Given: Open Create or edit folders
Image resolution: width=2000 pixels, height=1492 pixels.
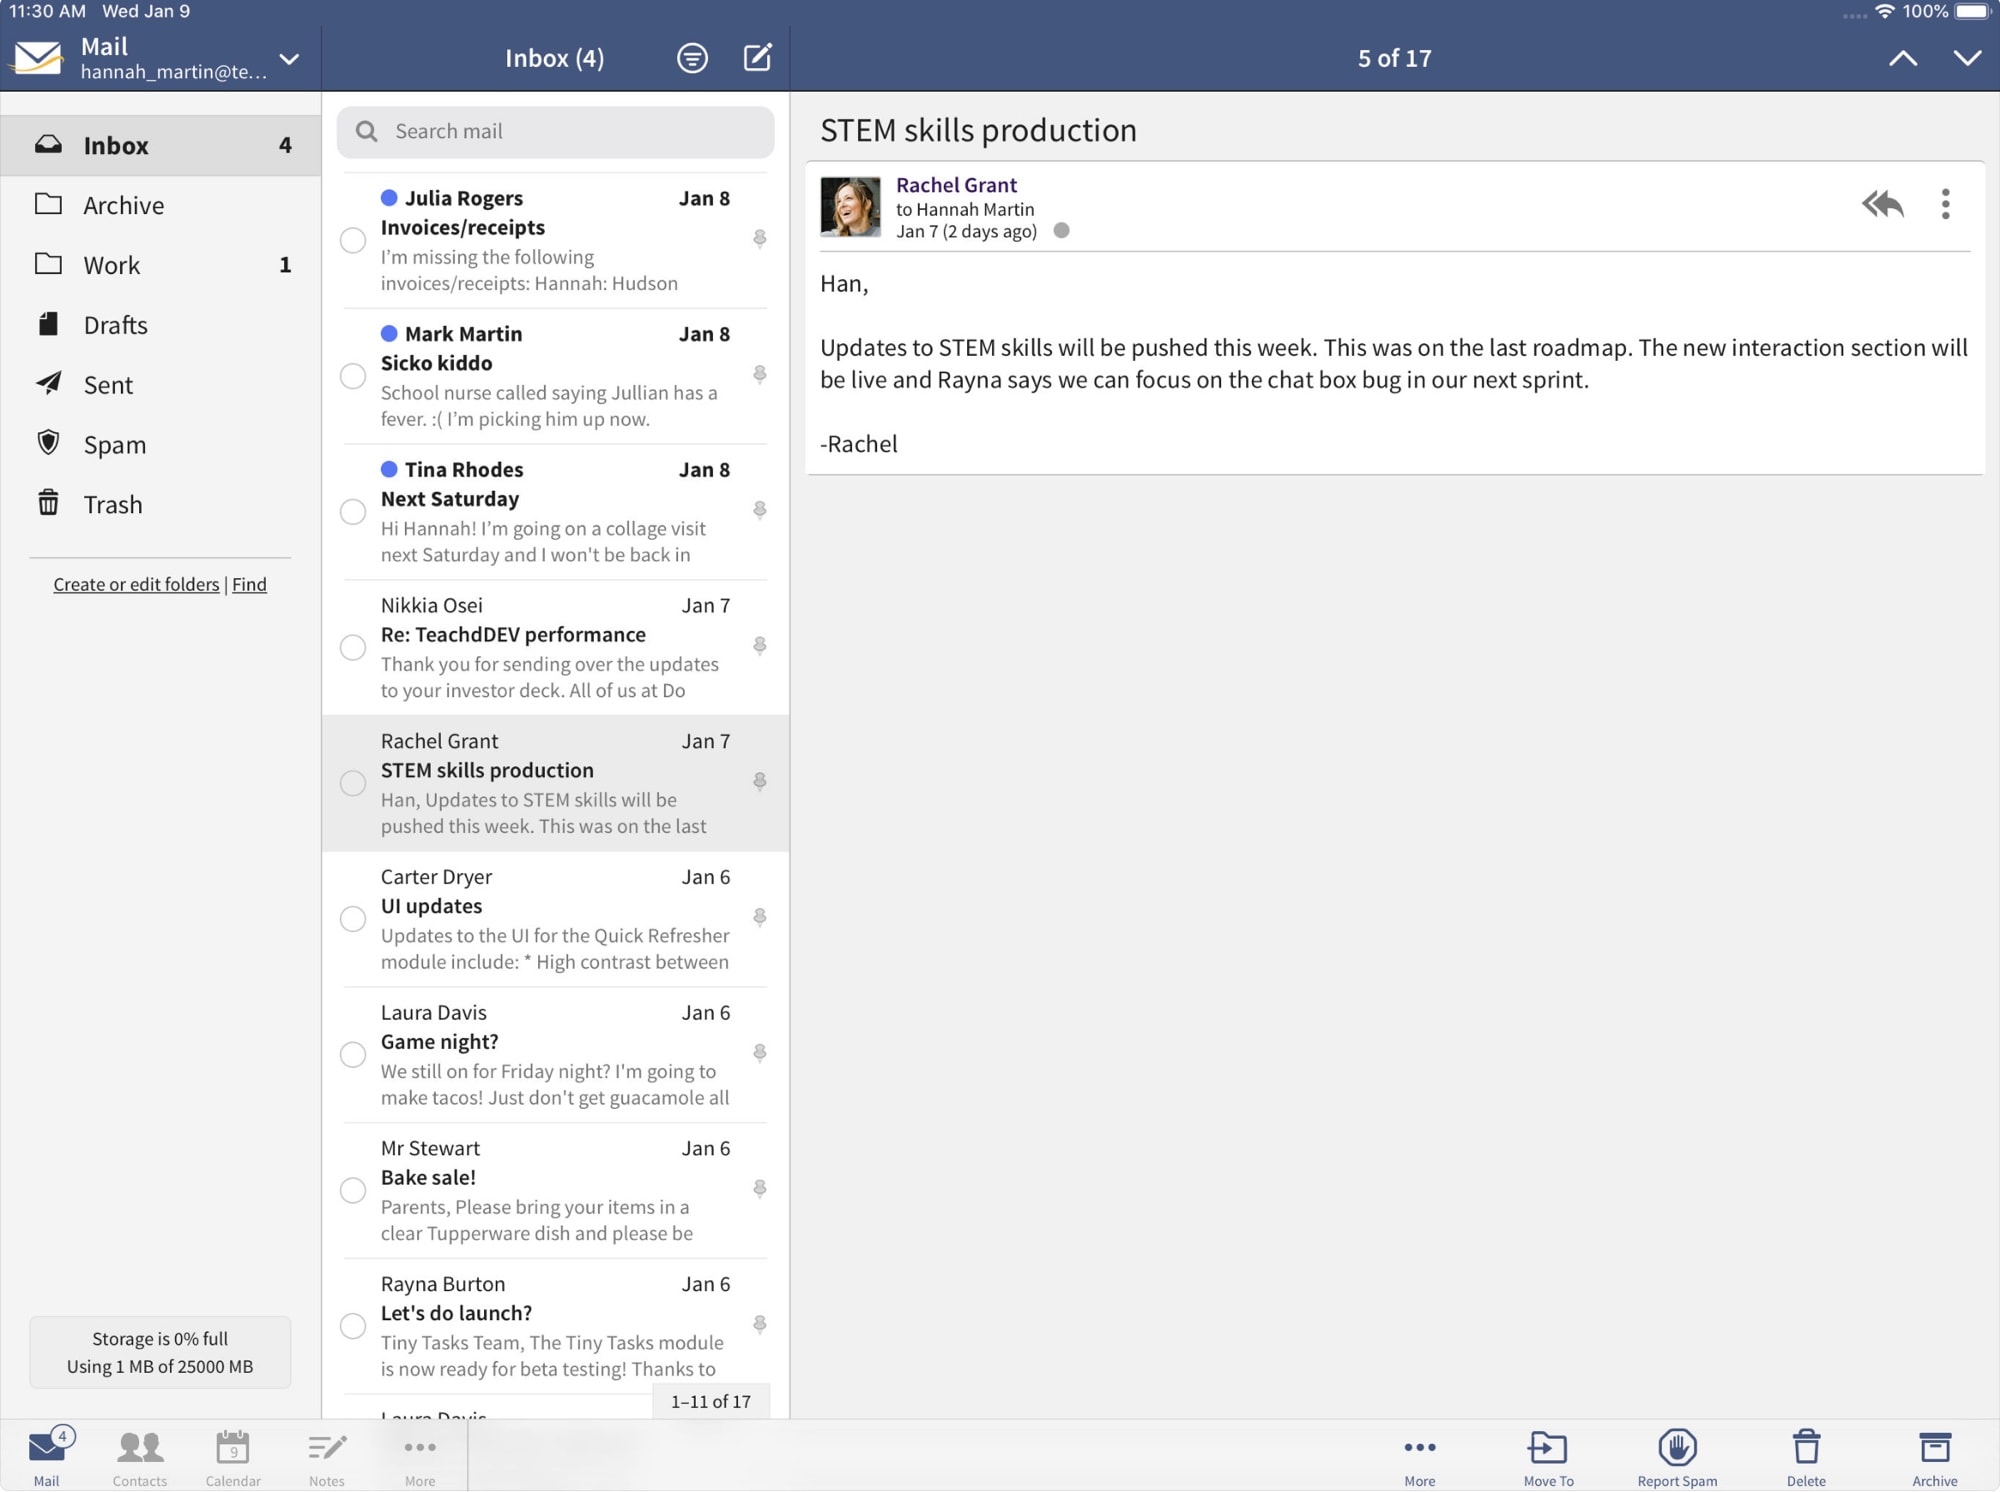Looking at the screenshot, I should click(x=136, y=584).
